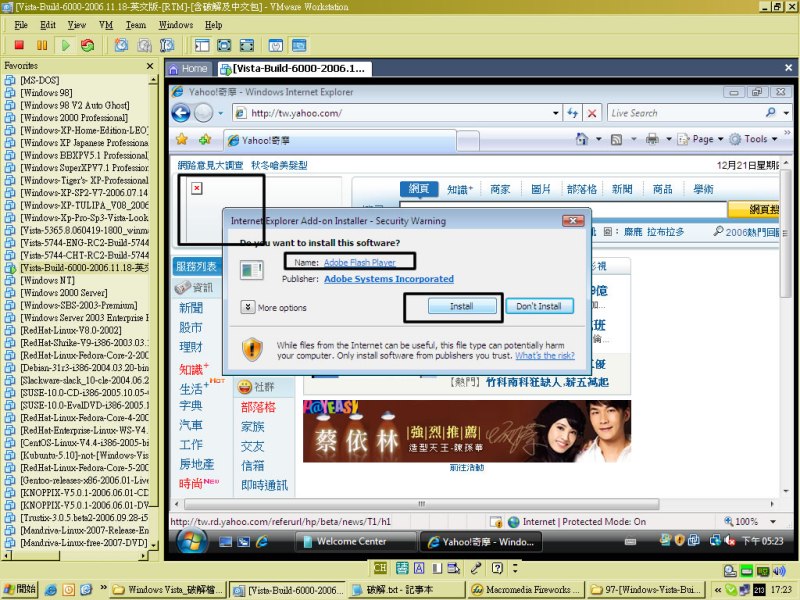Open the address bar dropdown arrow
800x600 pixels.
(556, 113)
